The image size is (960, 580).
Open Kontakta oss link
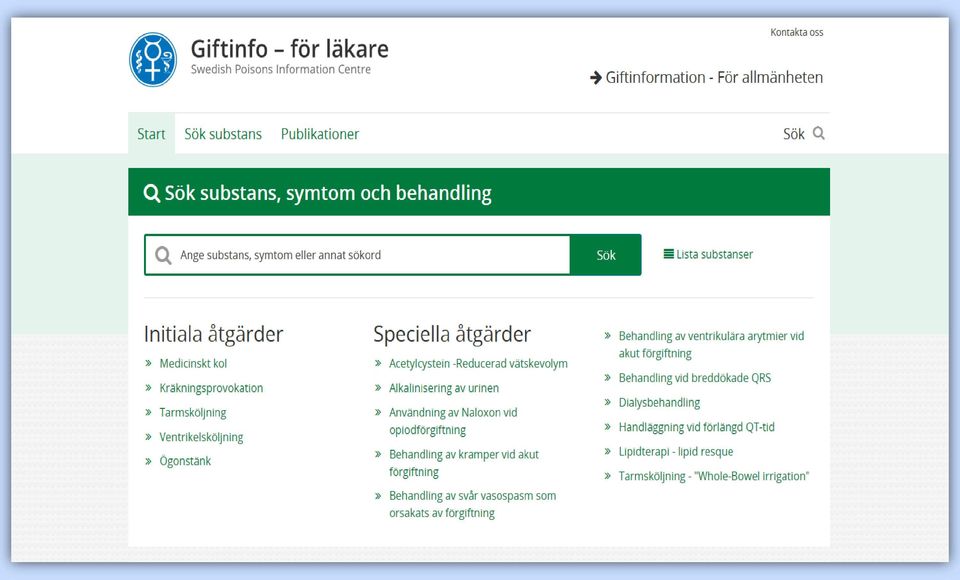click(x=797, y=32)
